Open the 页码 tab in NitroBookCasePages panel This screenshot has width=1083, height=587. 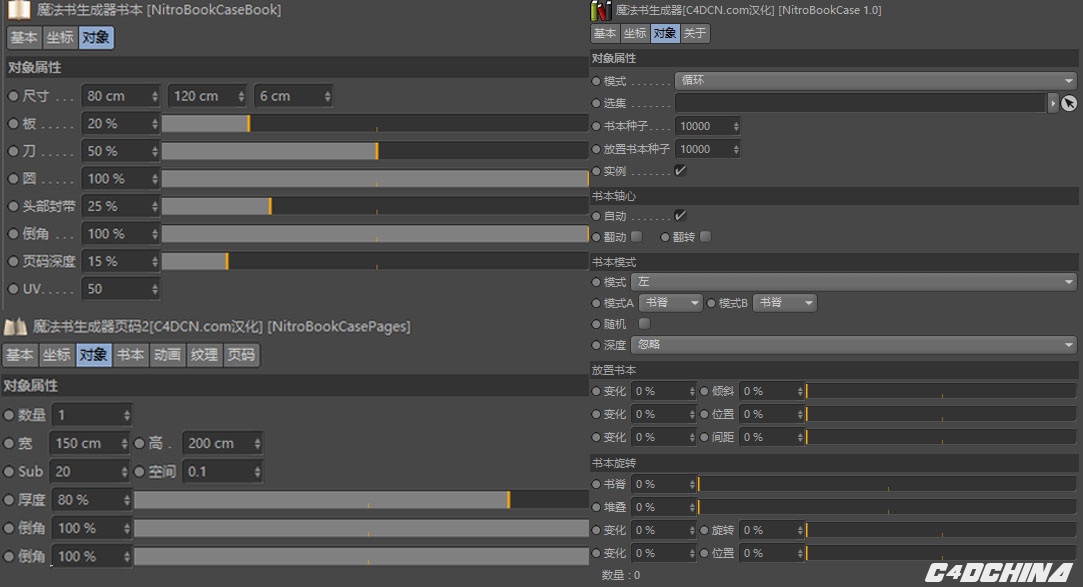[241, 355]
